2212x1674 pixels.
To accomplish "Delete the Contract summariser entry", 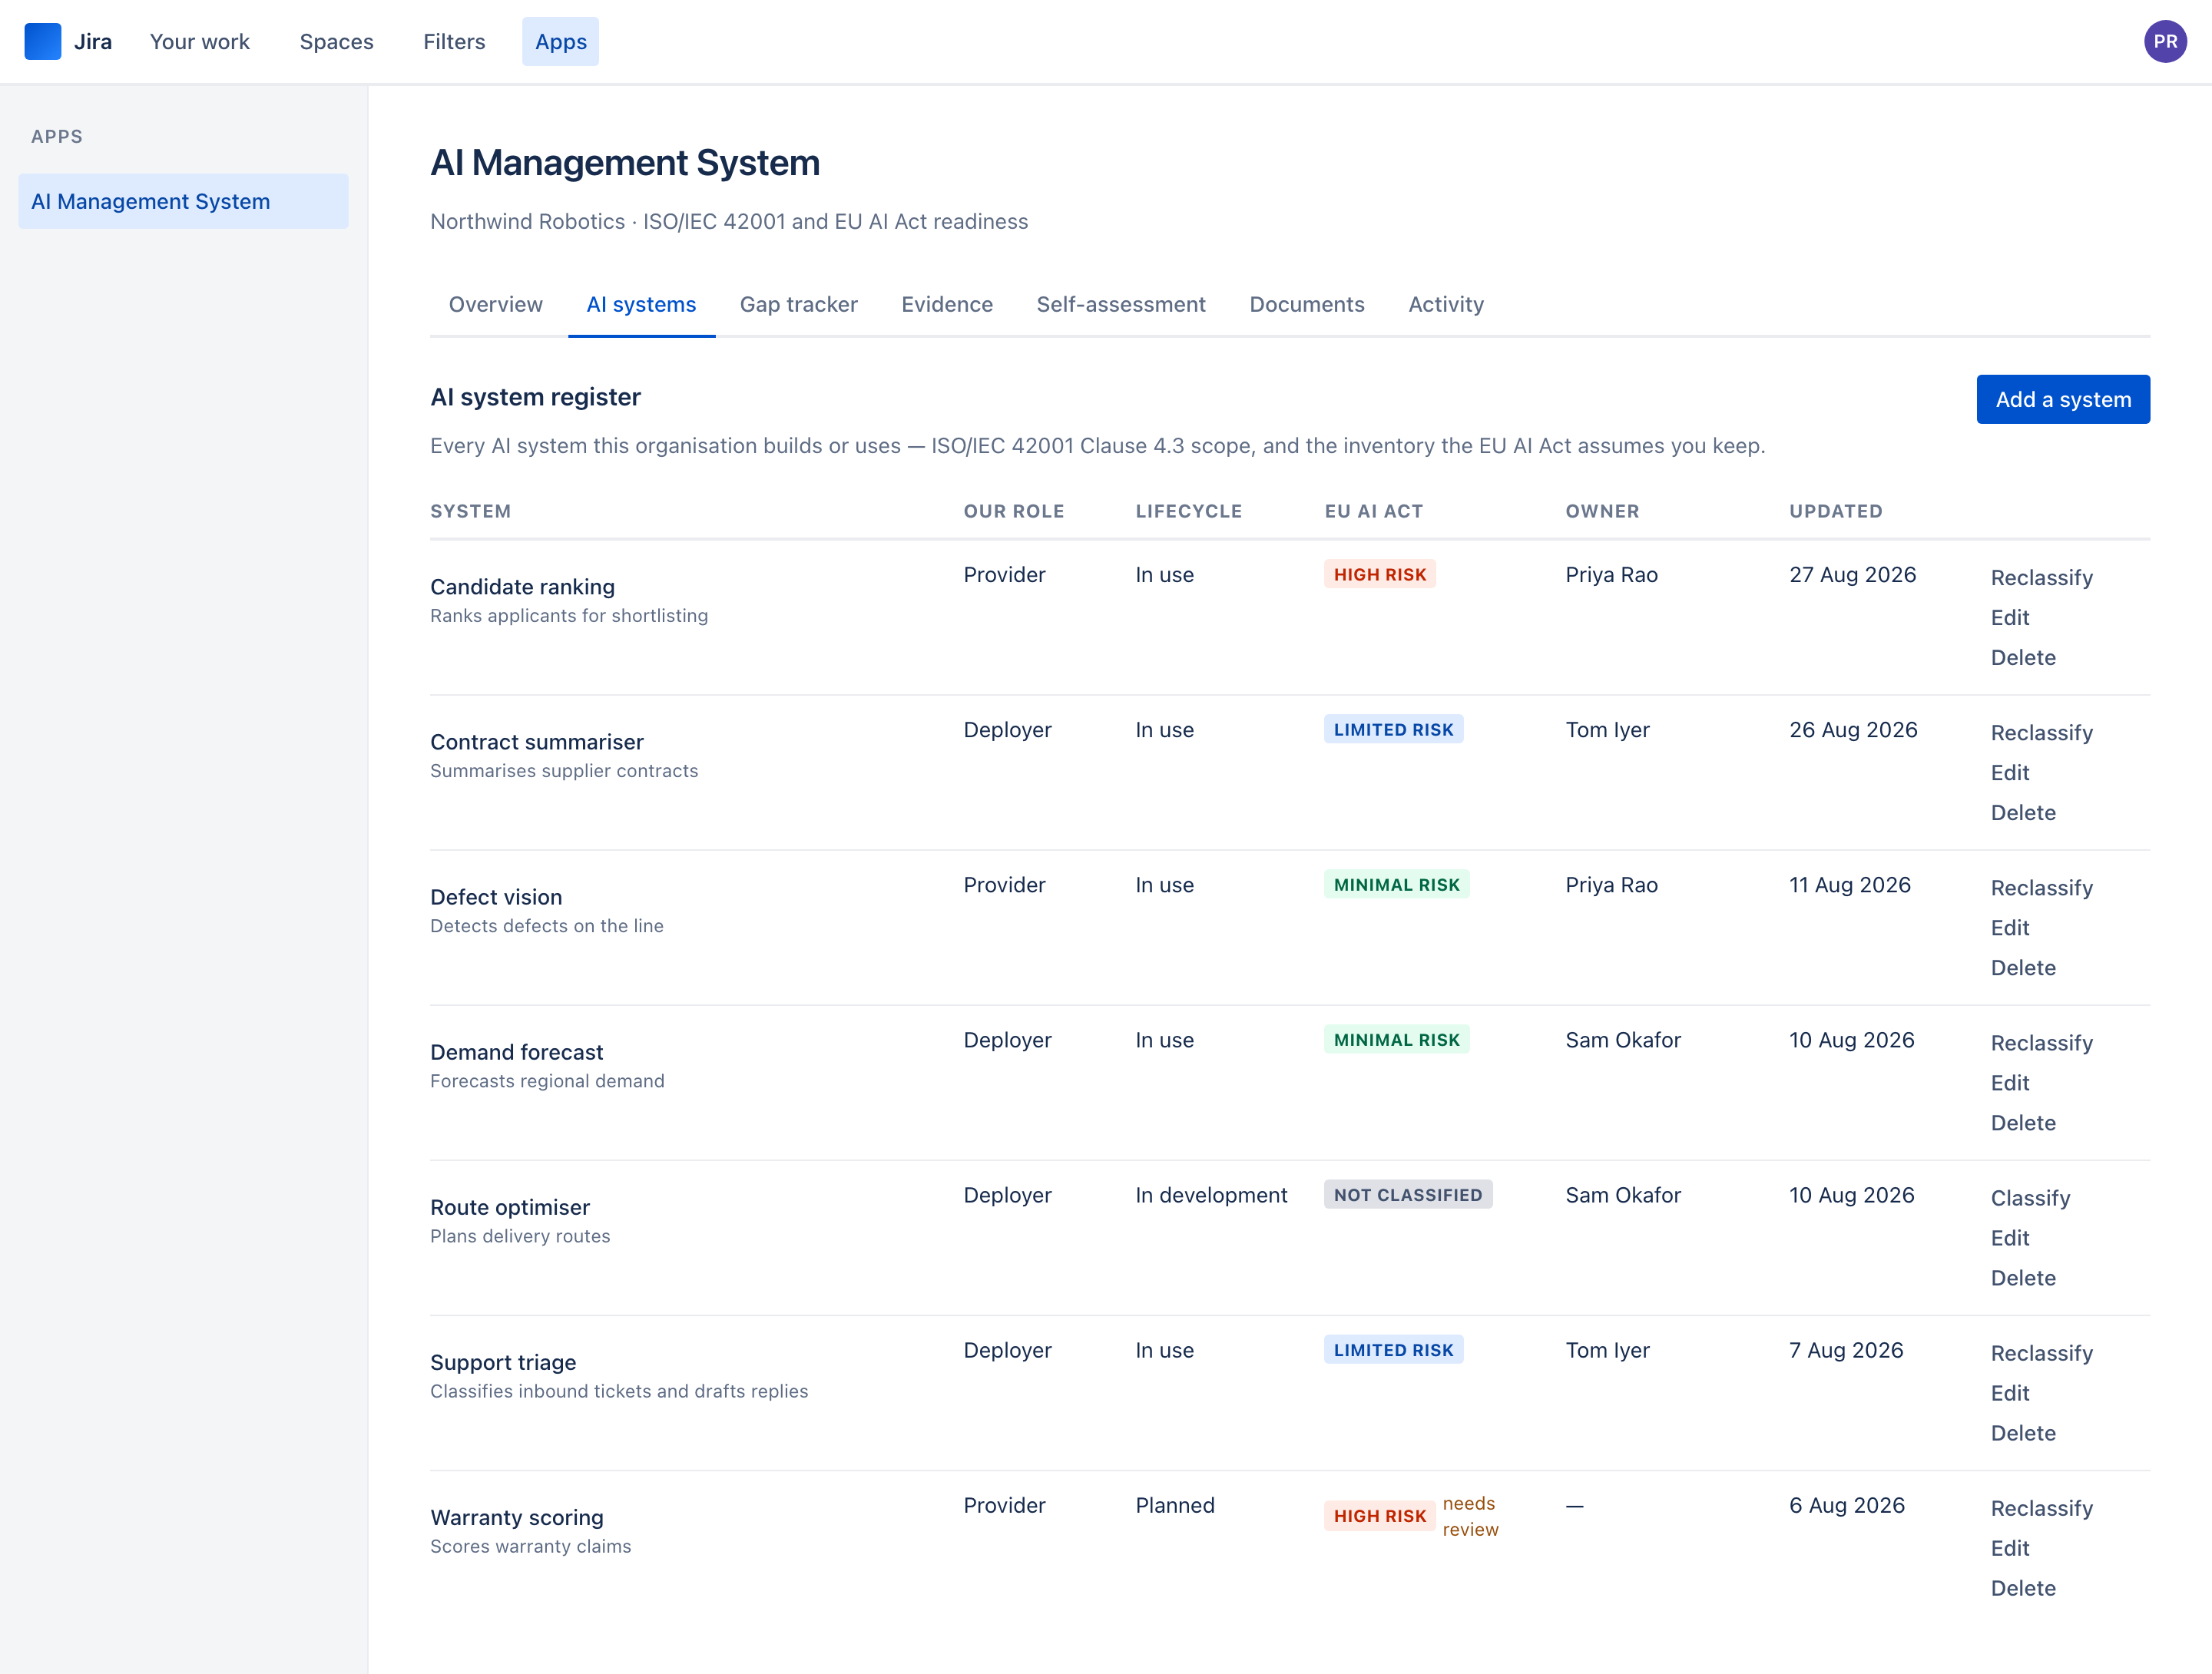I will click(x=2023, y=813).
